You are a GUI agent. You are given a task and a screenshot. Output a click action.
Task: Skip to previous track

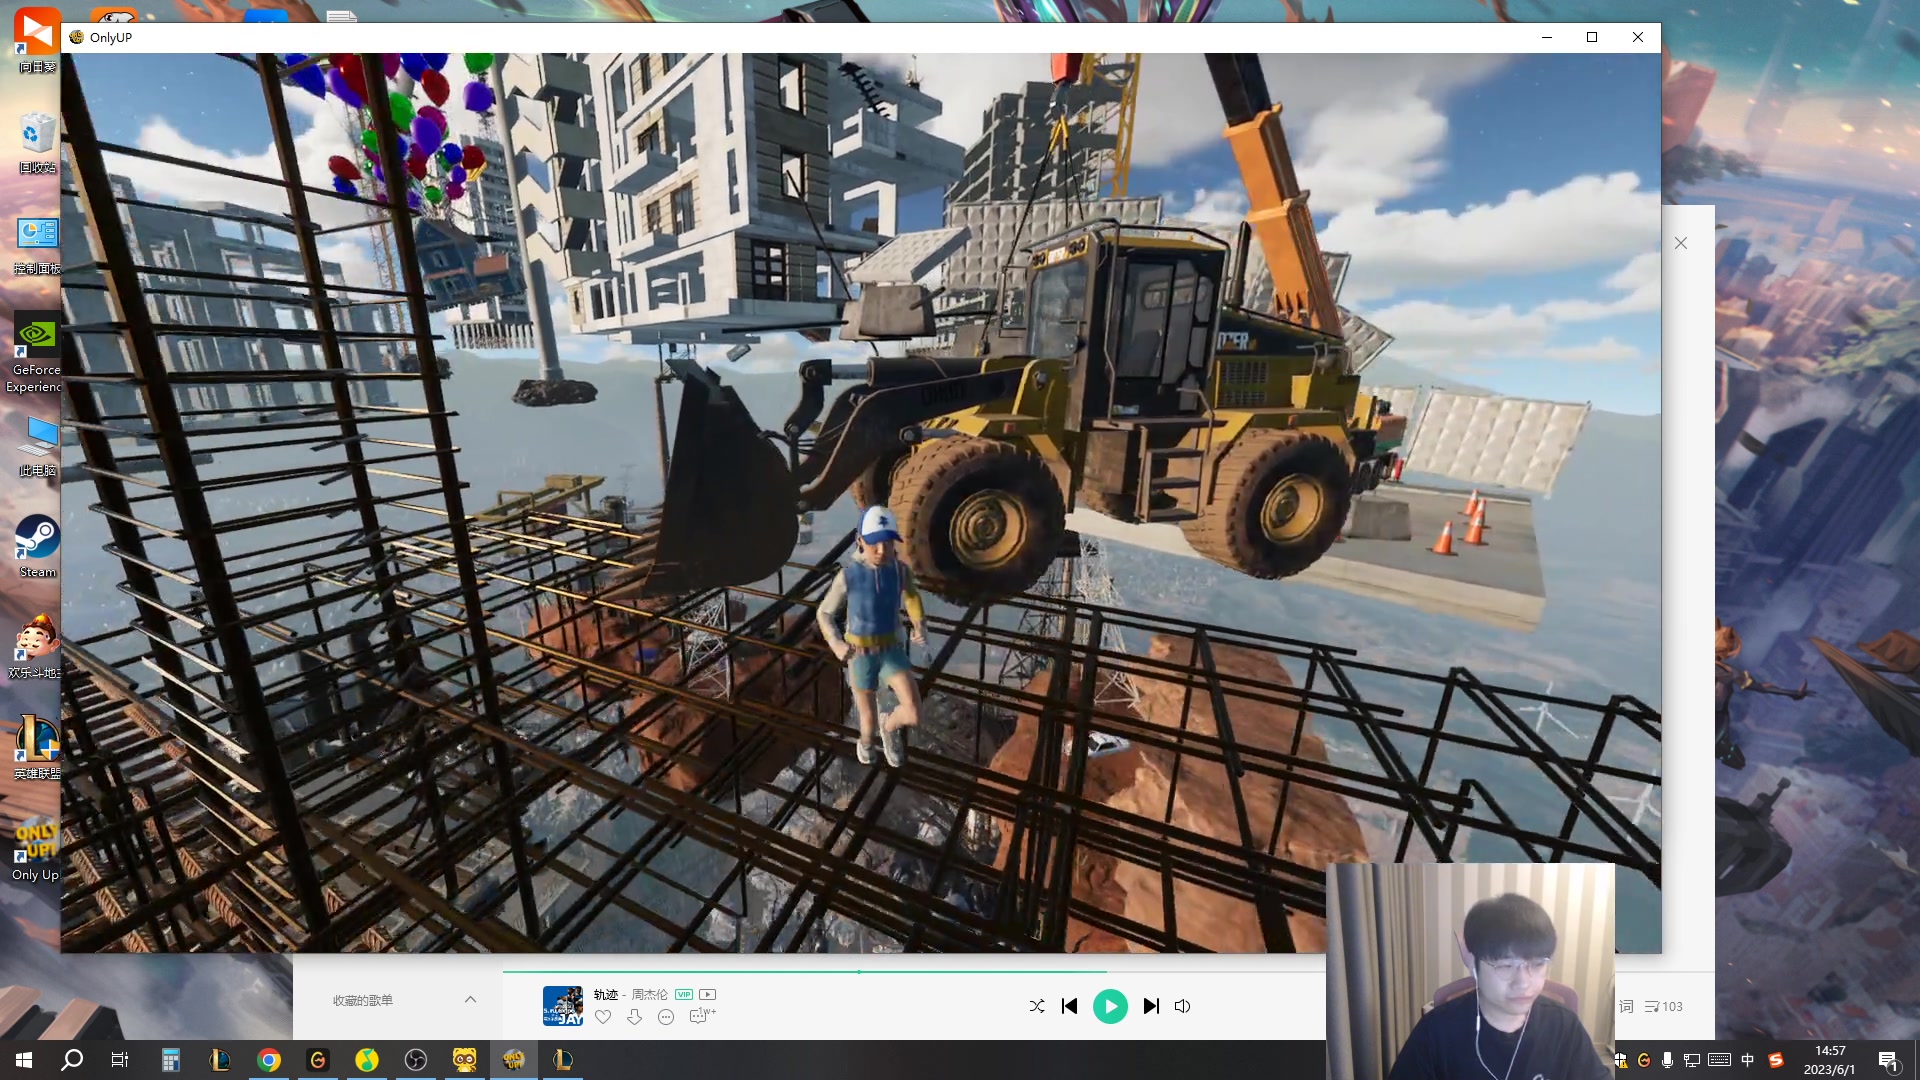(1069, 1006)
